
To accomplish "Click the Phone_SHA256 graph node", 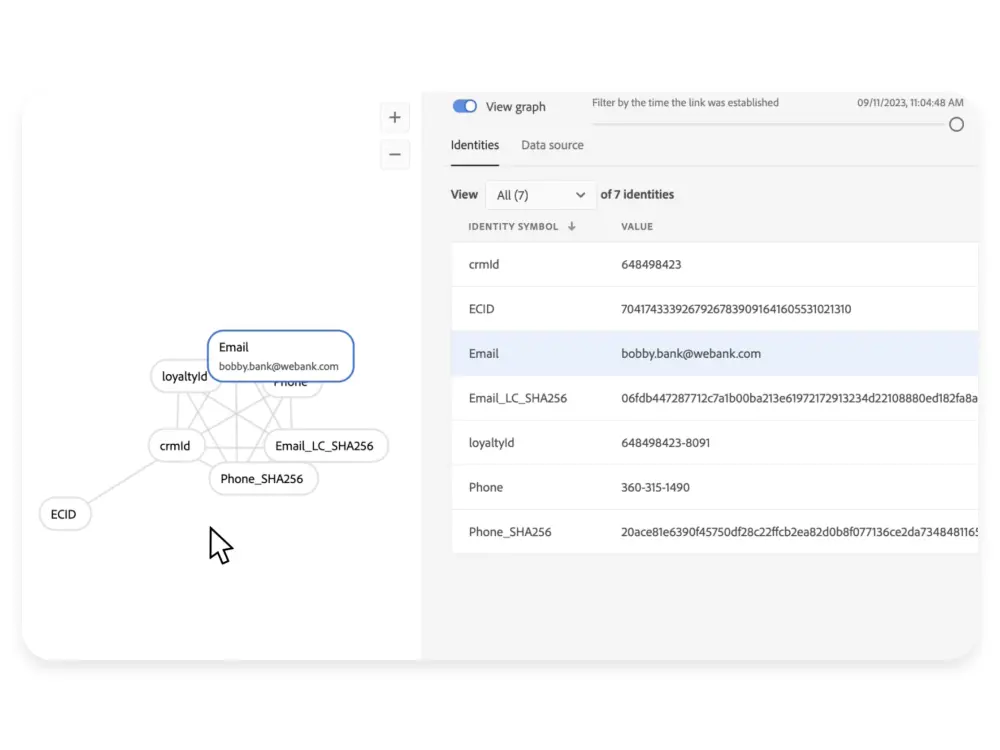I will point(262,479).
